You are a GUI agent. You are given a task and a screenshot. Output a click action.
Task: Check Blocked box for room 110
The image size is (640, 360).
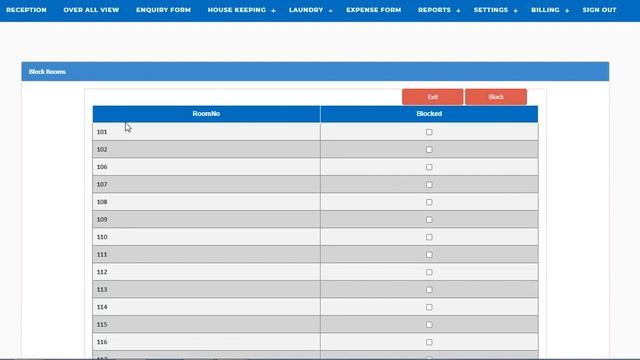click(429, 237)
